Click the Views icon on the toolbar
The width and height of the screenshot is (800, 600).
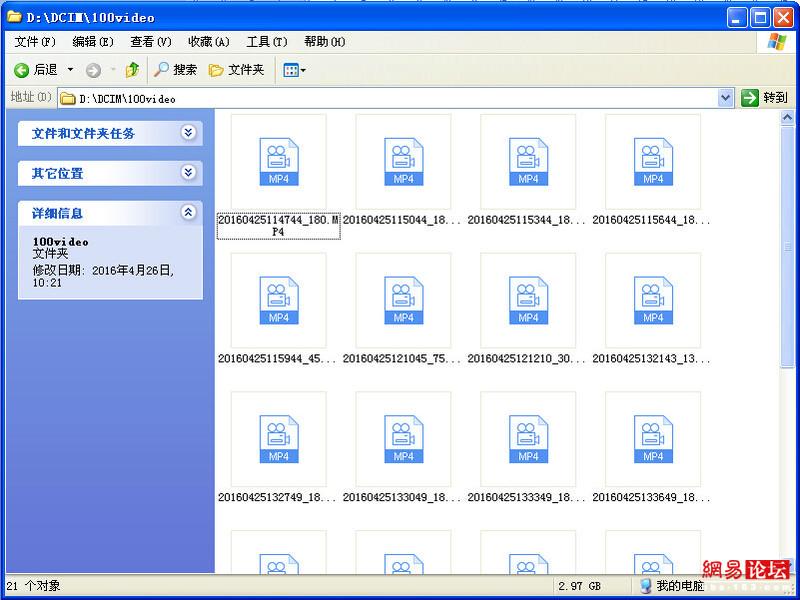pyautogui.click(x=292, y=70)
